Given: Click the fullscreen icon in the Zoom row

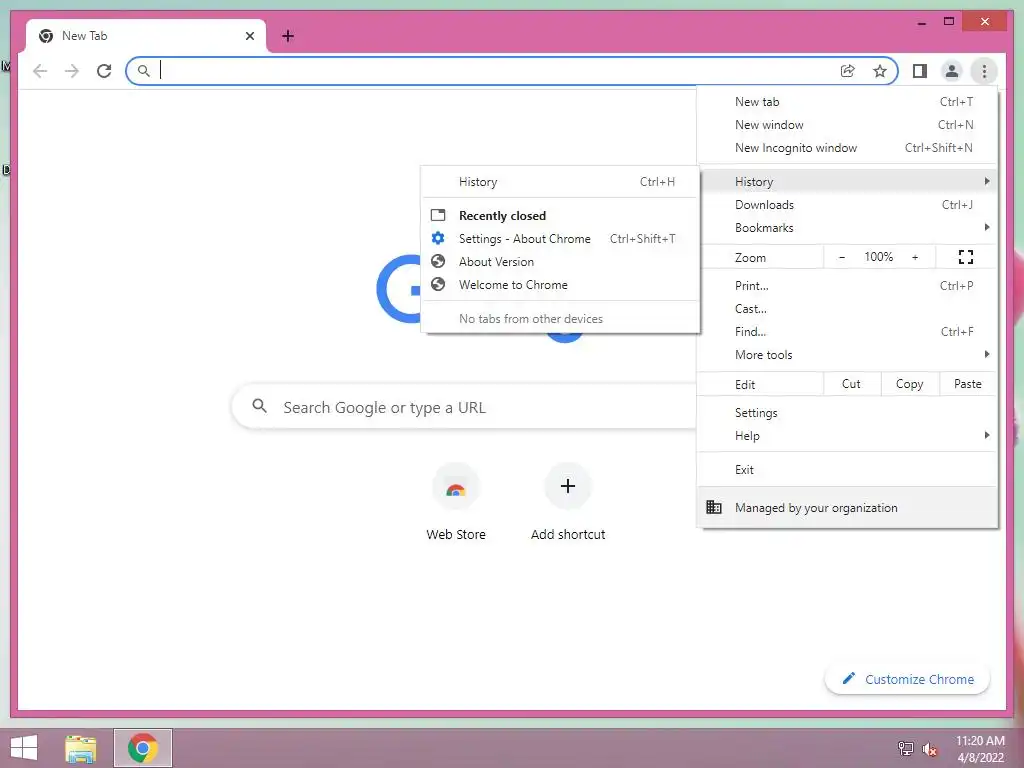Looking at the screenshot, I should pos(965,257).
